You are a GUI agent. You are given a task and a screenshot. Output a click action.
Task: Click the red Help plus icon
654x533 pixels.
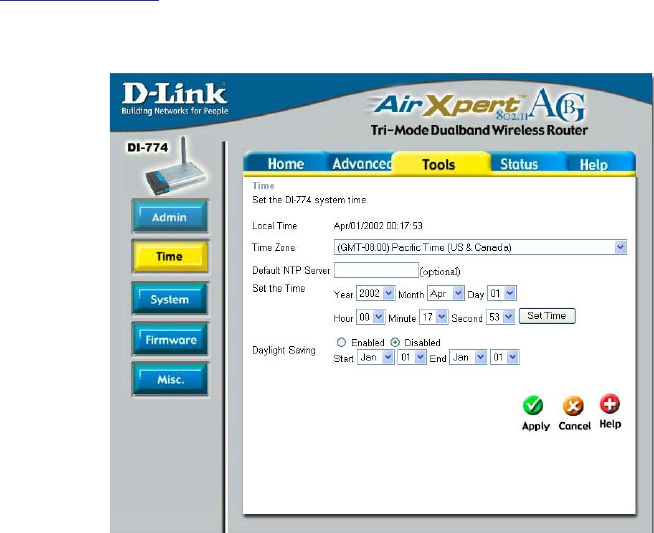click(610, 403)
